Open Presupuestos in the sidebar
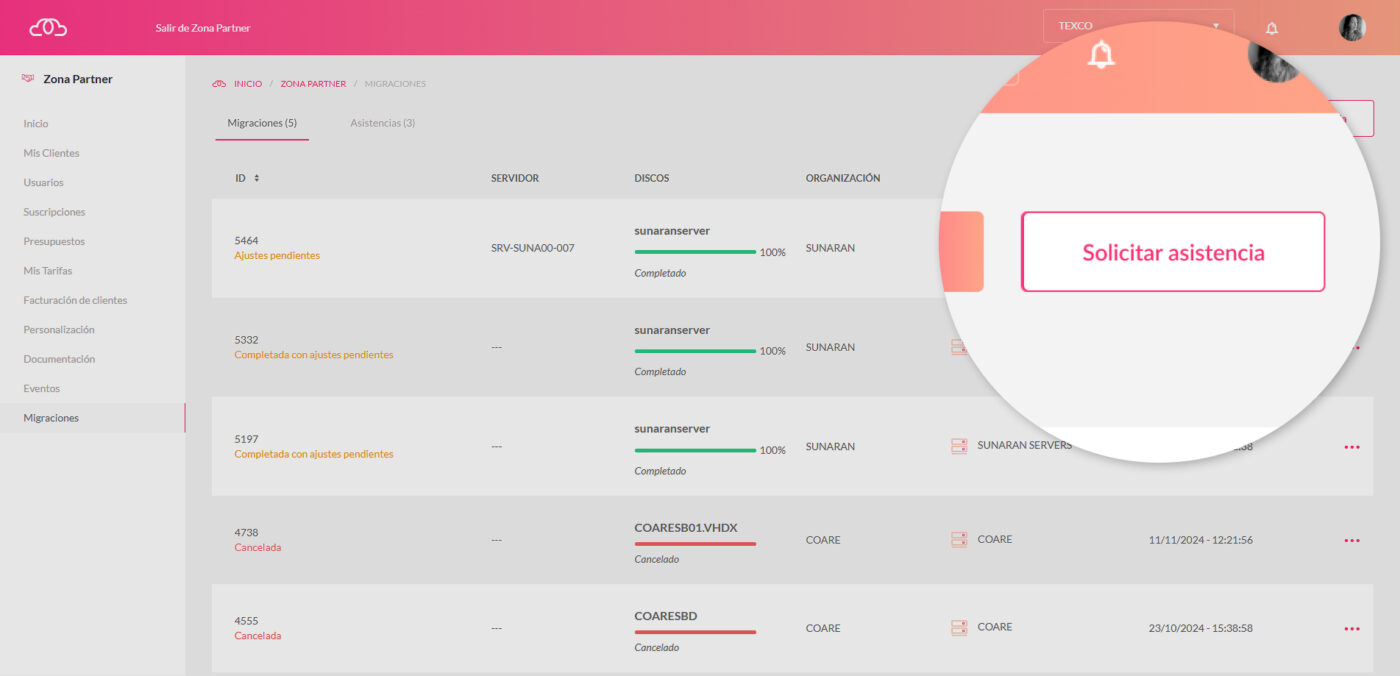 click(54, 241)
